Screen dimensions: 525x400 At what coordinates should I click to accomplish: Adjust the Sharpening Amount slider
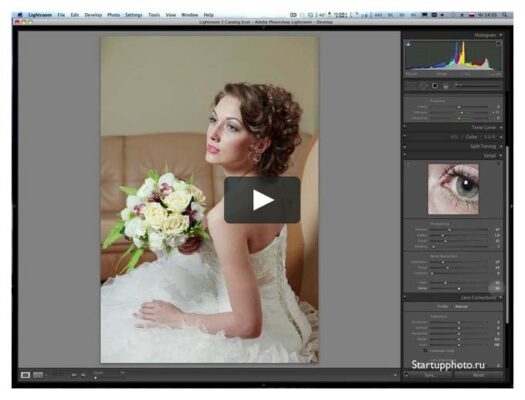(459, 230)
